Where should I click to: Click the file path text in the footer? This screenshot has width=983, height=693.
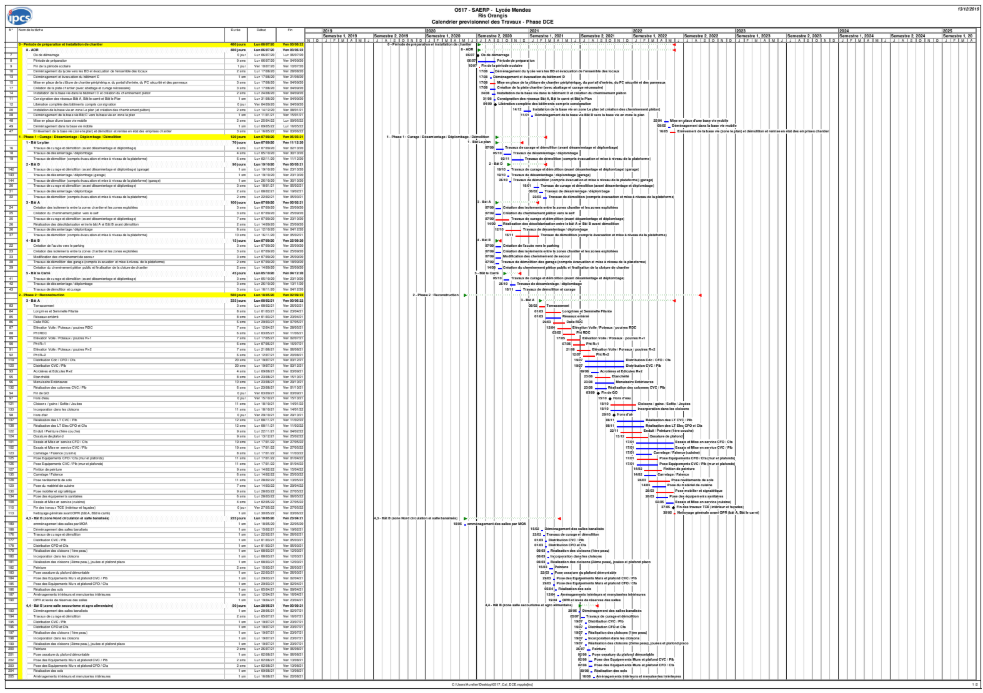pos(489,685)
